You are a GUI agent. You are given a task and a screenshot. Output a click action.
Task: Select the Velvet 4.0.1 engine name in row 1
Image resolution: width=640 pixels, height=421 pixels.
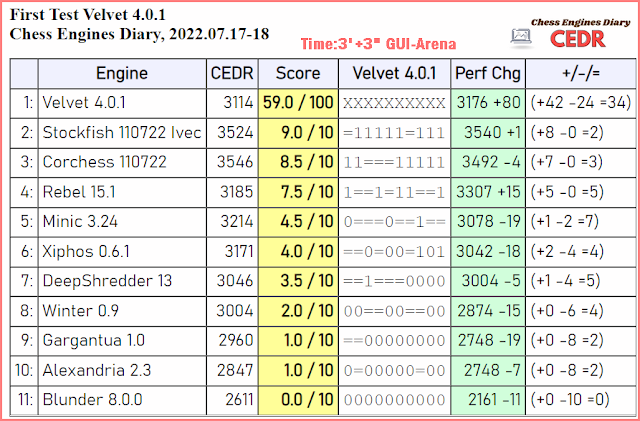coord(84,102)
